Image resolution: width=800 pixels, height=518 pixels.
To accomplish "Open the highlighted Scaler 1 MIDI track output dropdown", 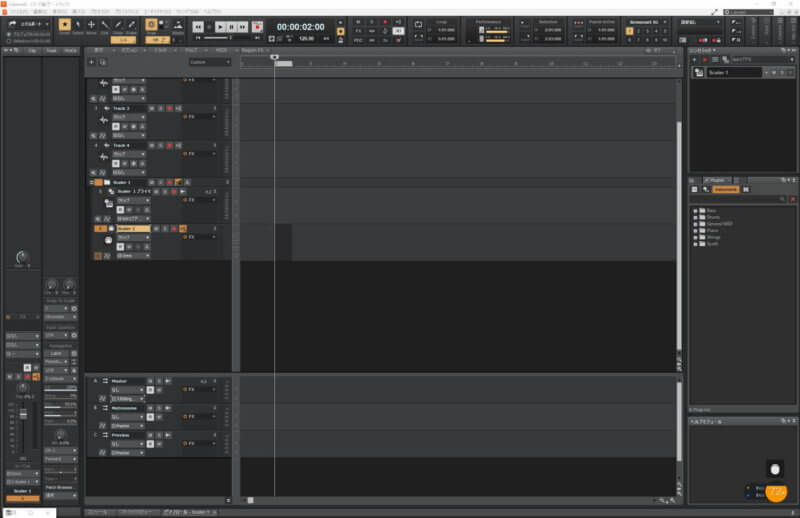I will pos(133,255).
